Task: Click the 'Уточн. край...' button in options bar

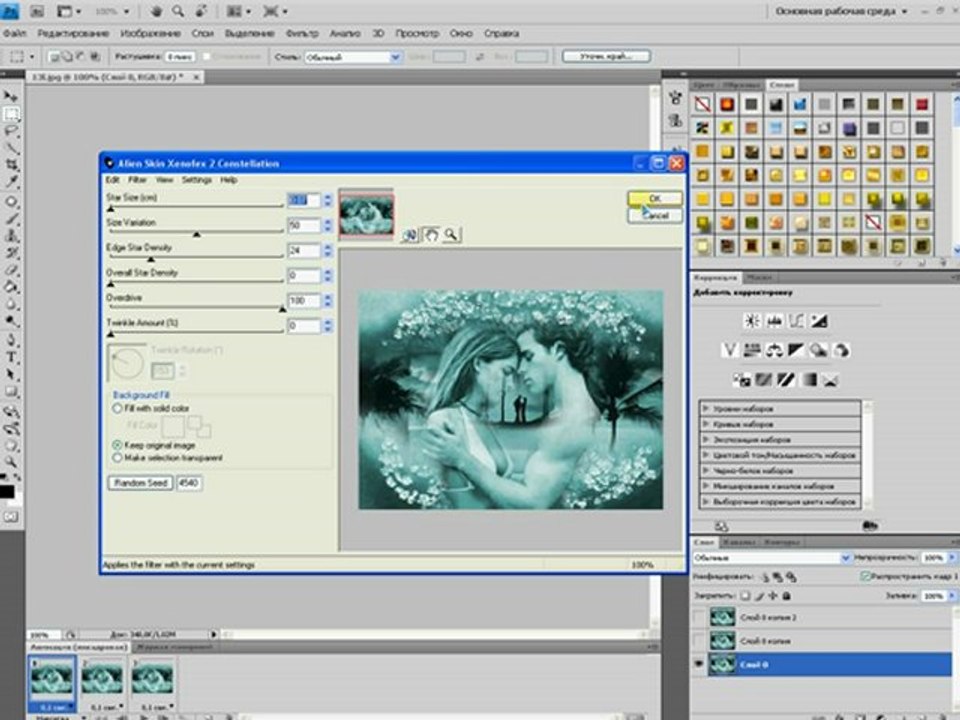Action: coord(606,56)
